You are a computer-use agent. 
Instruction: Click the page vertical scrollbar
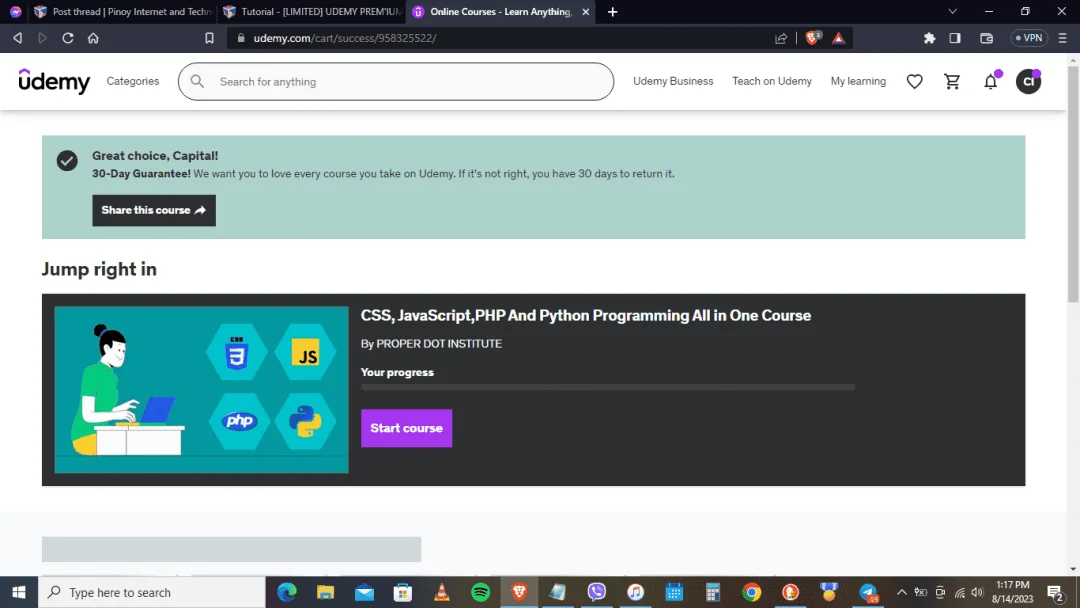click(x=1073, y=183)
